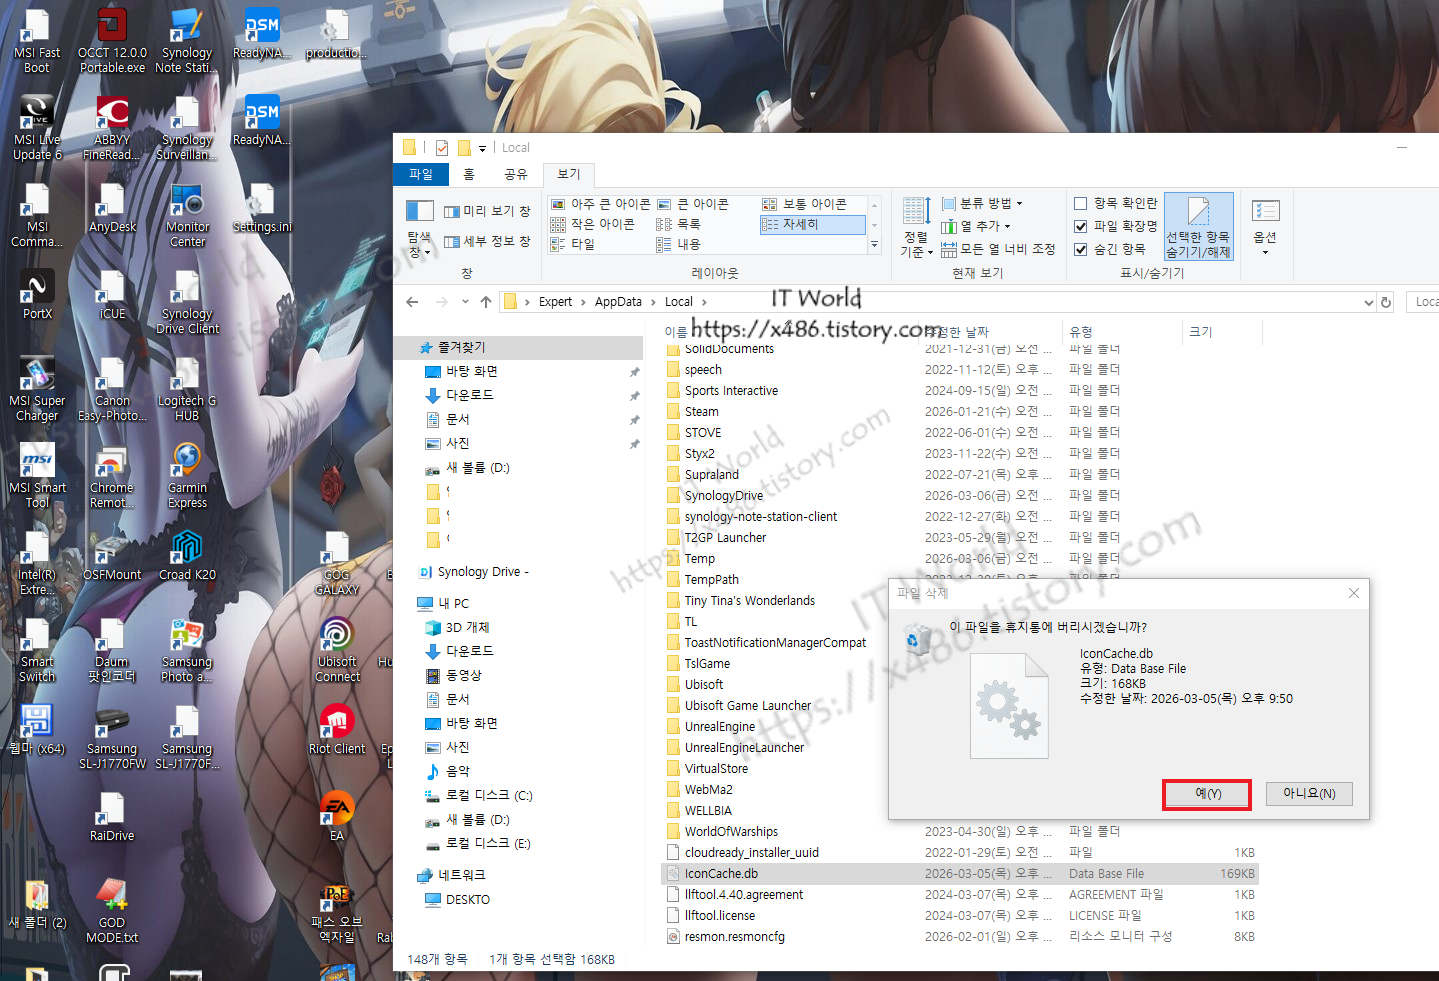1439x981 pixels.
Task: Go up one folder level arrow
Action: pos(486,301)
